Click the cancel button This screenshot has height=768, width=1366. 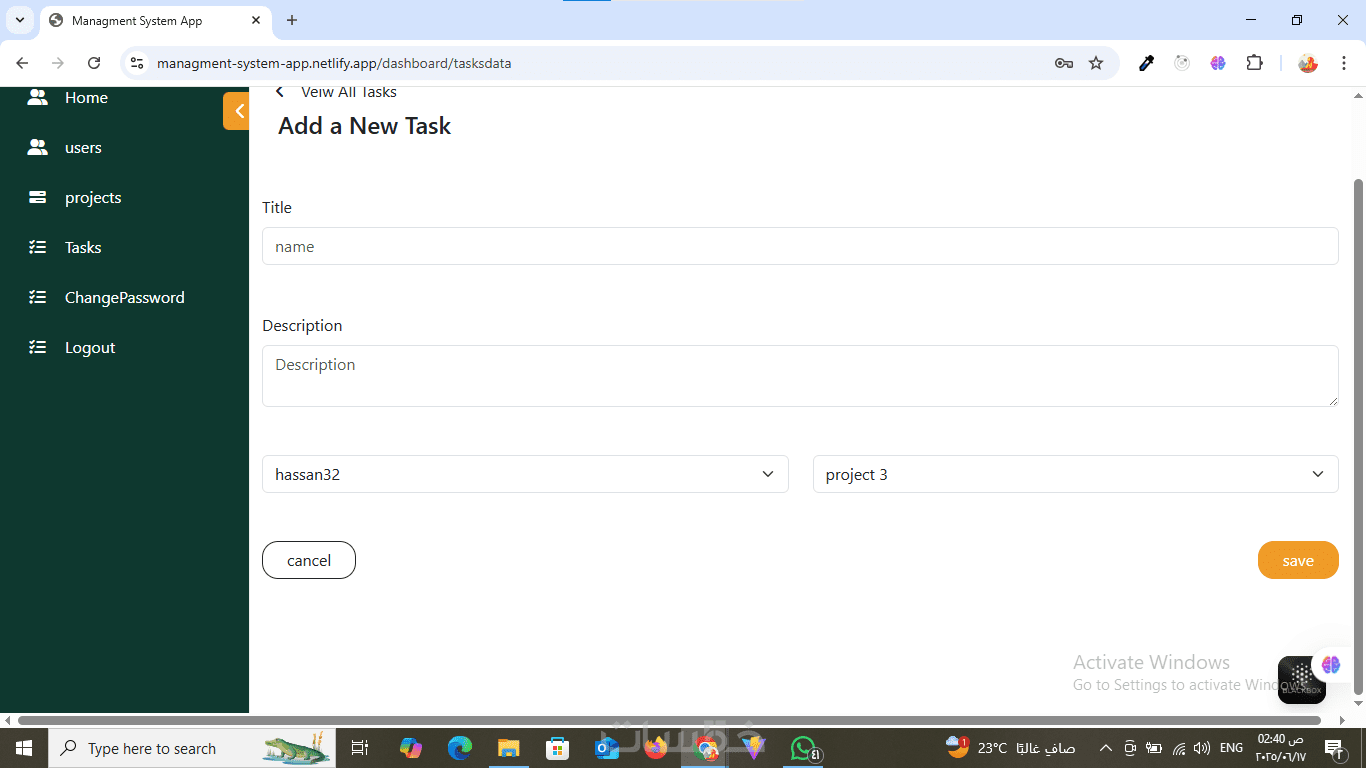[309, 560]
